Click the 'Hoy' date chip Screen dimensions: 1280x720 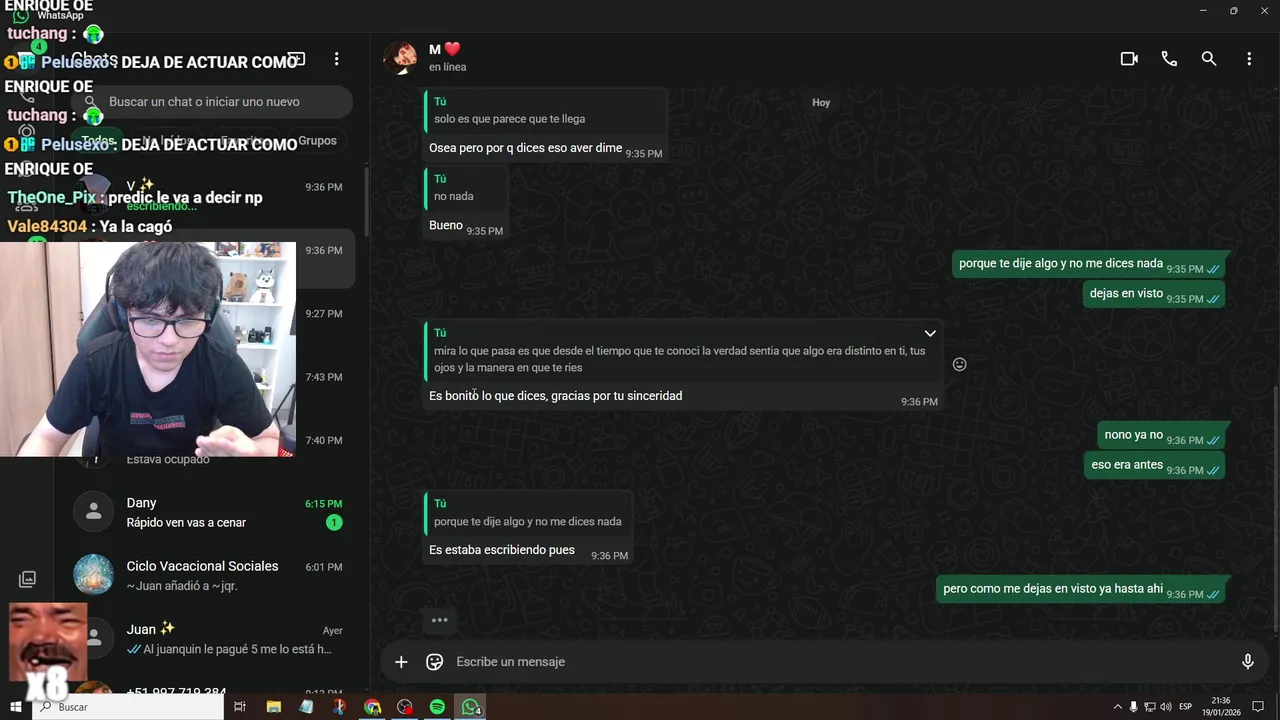tap(821, 102)
